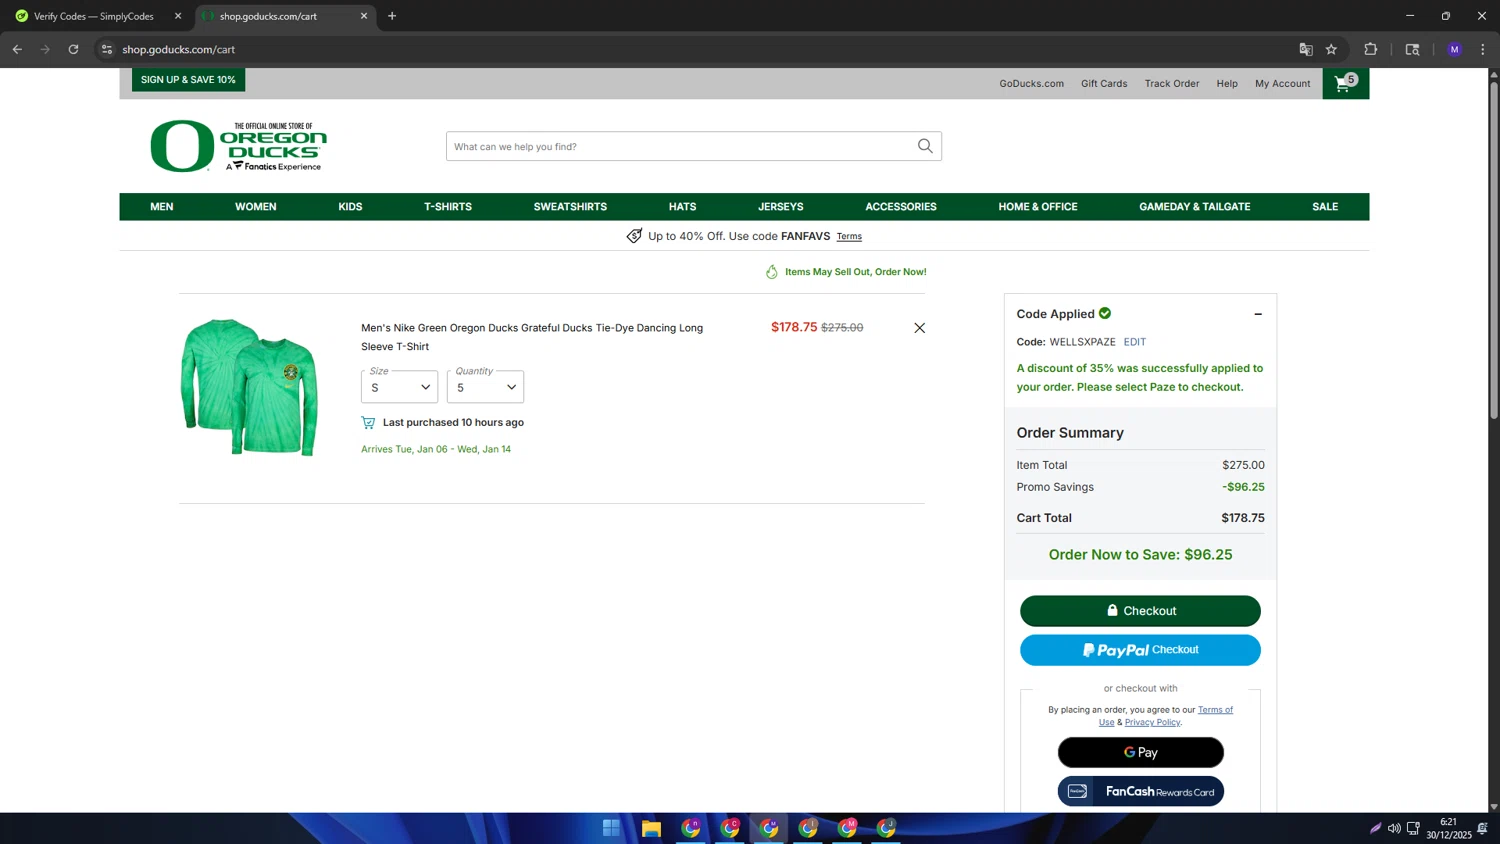The image size is (1500, 844).
Task: Open the GoDucks.com link
Action: 1031,84
